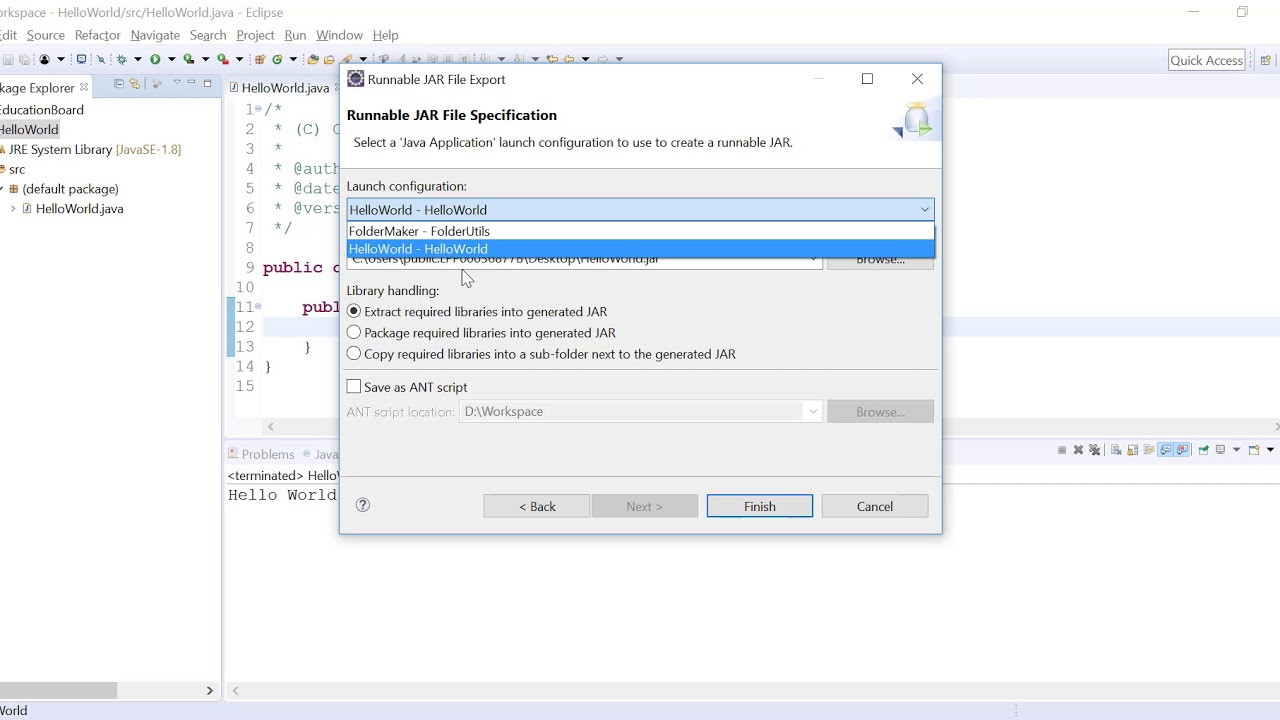
Task: Collapse All in Package Explorer toolbar
Action: click(118, 84)
